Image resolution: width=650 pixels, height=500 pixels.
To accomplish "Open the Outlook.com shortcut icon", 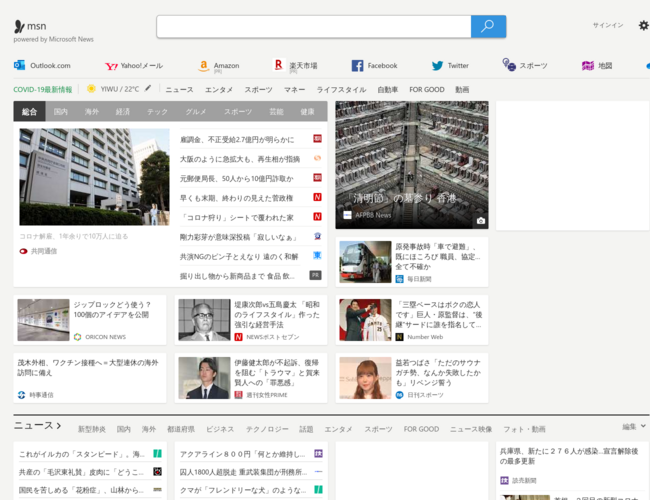I will click(x=19, y=65).
